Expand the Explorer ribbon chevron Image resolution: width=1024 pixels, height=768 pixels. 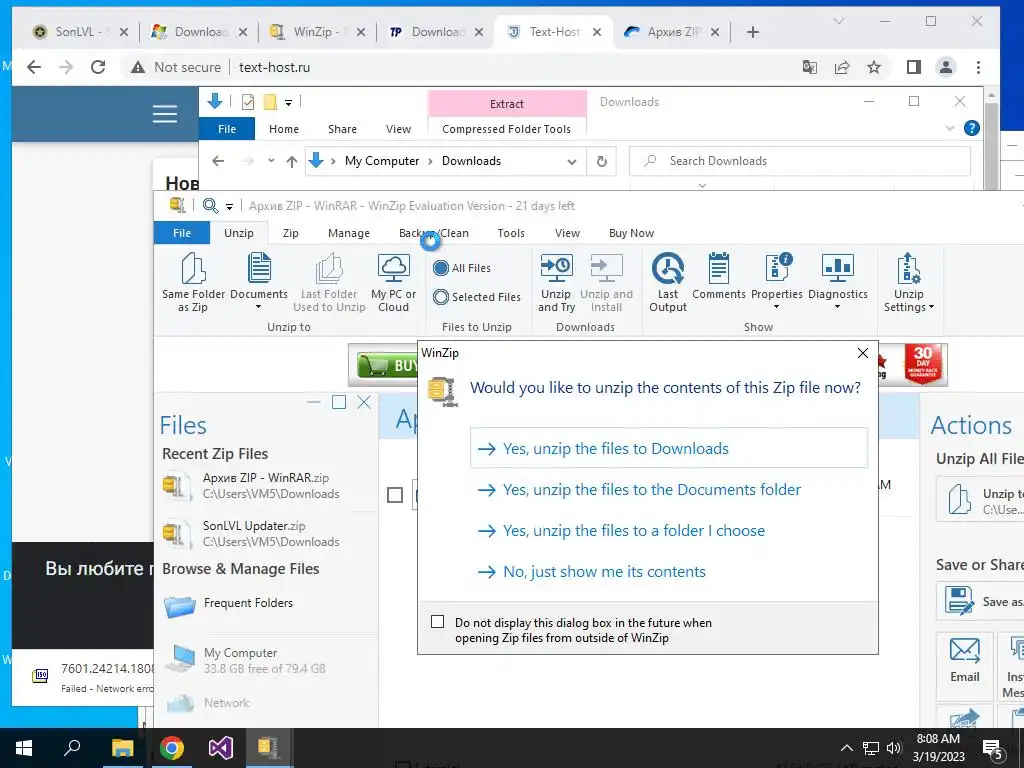(x=950, y=128)
